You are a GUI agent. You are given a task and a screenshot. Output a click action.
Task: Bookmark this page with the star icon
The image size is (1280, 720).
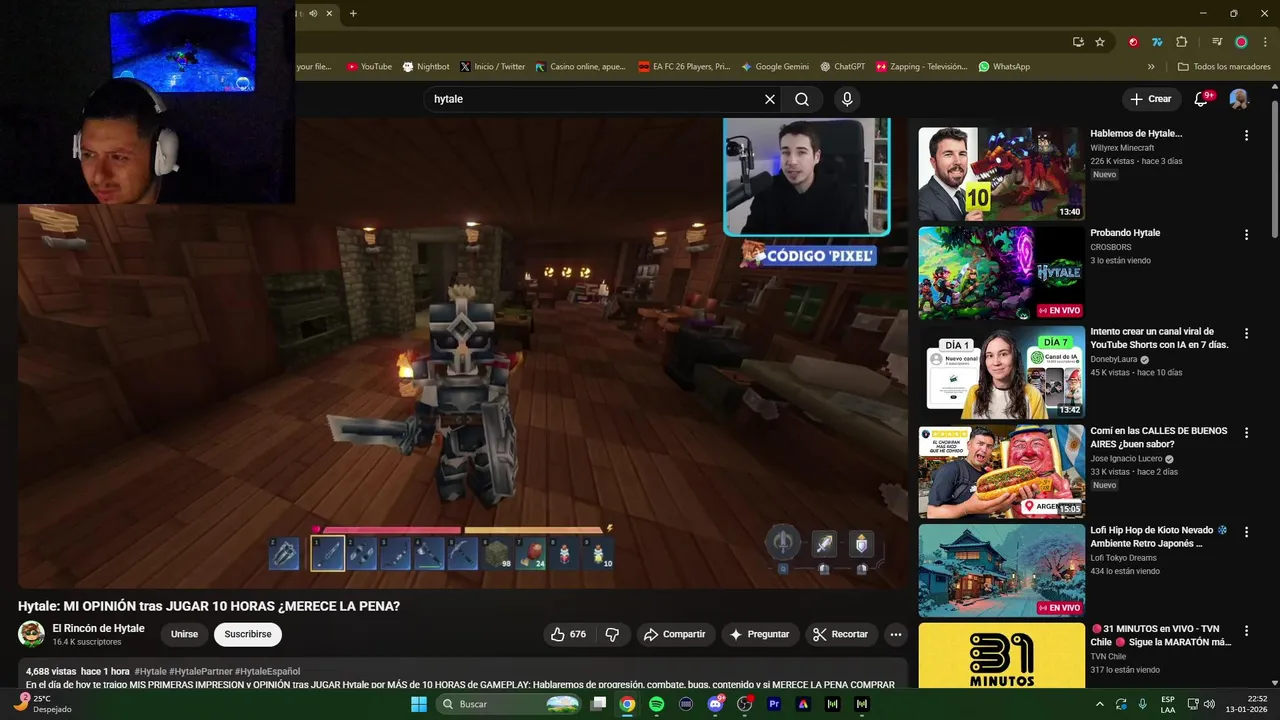1100,42
